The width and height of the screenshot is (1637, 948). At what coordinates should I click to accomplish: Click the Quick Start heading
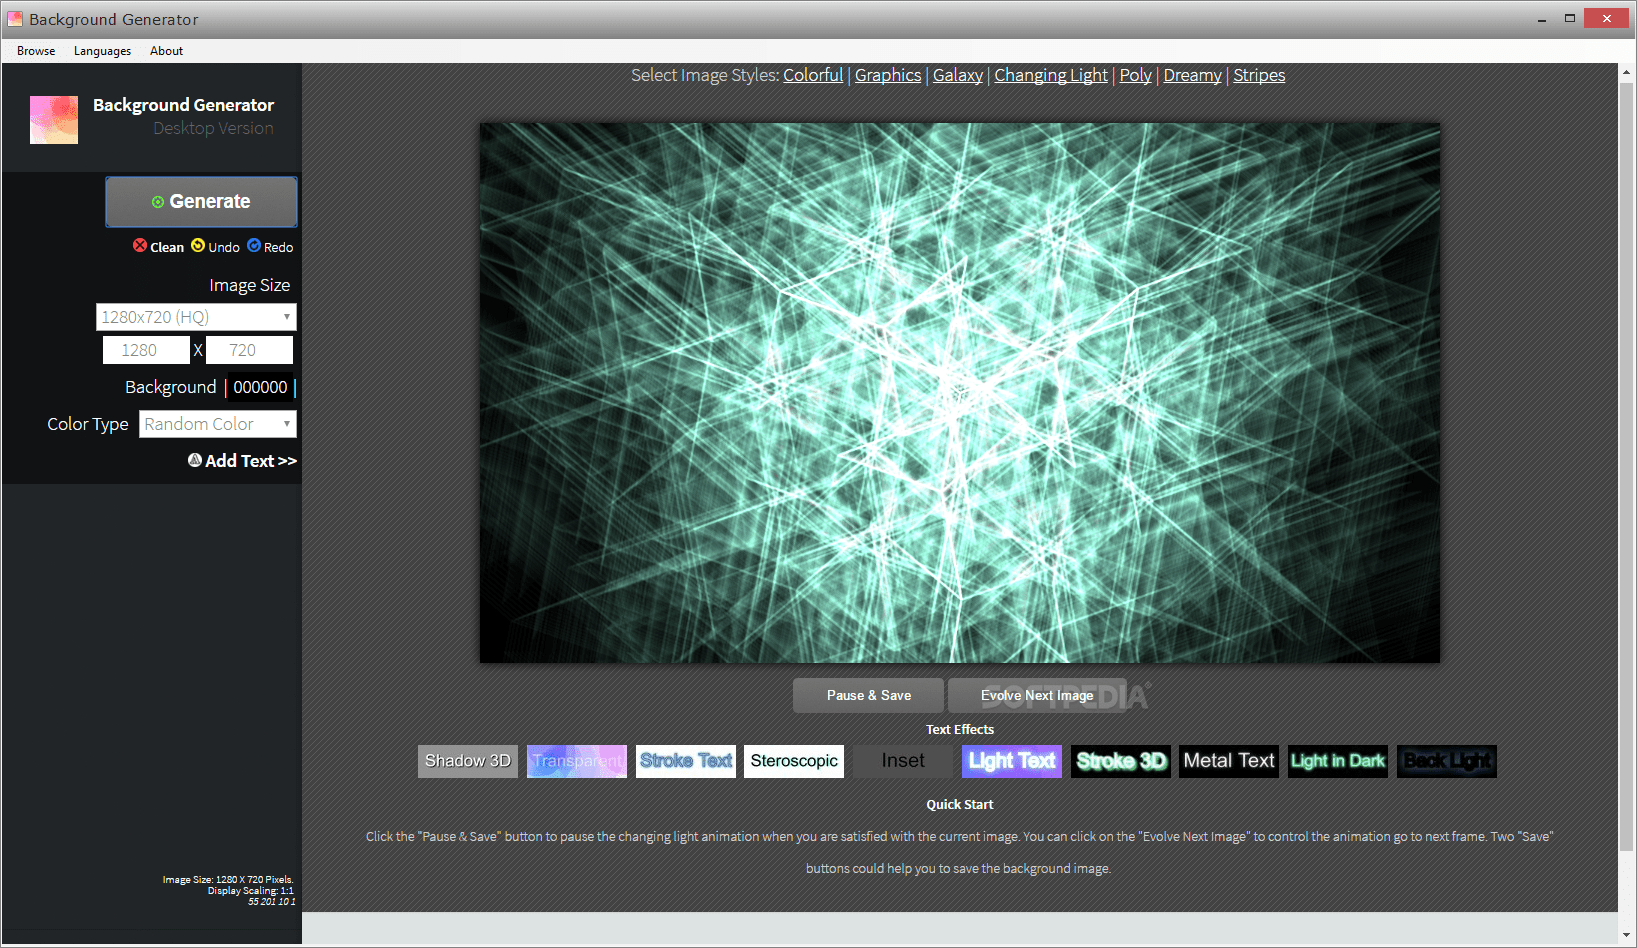pos(960,805)
